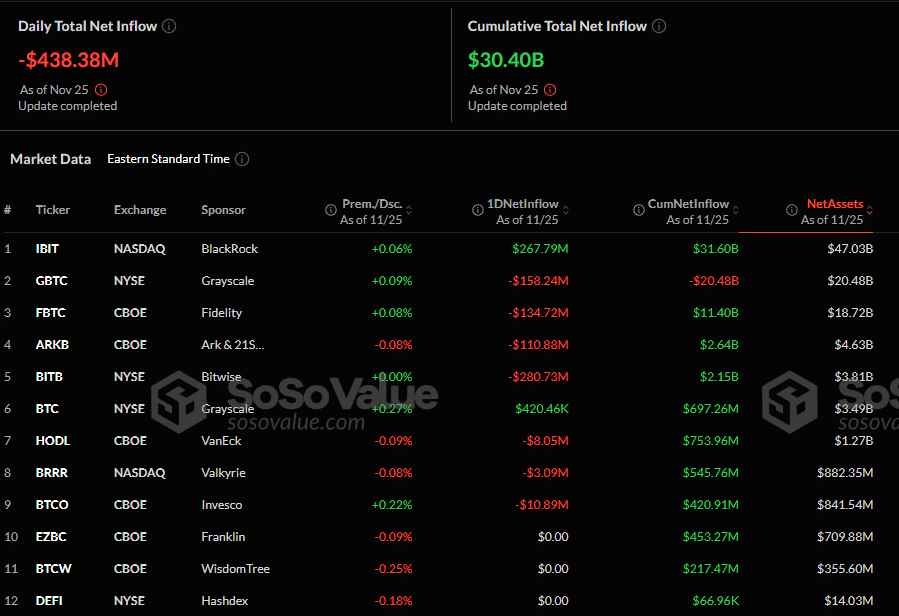Click FBTC's -$134.72M daily inflow
The height and width of the screenshot is (616, 899).
click(538, 313)
